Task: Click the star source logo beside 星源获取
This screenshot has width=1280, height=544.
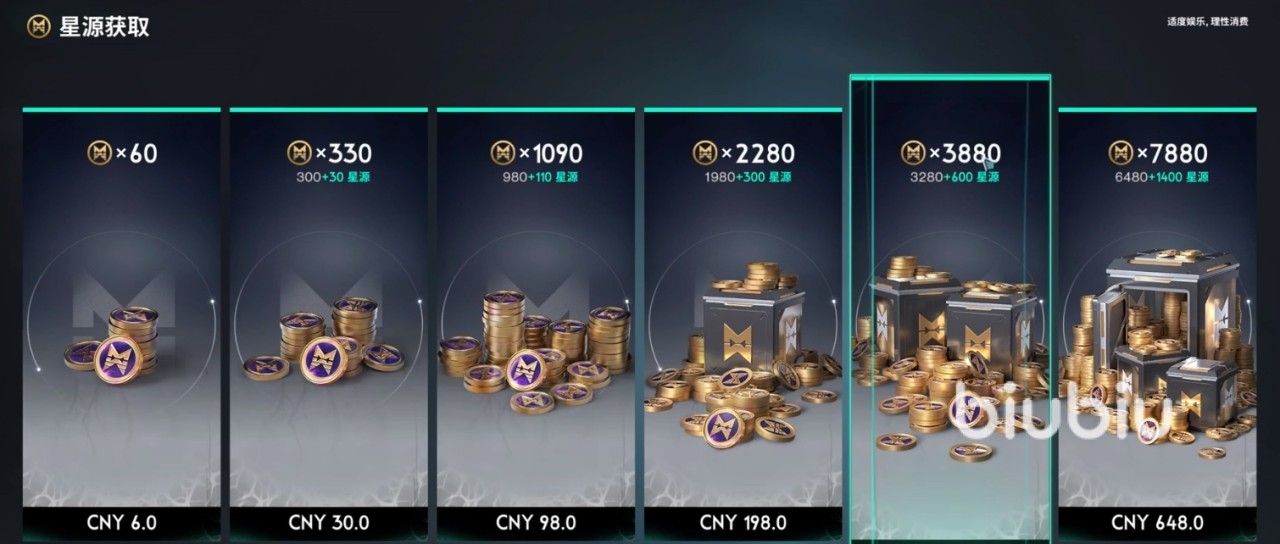Action: pyautogui.click(x=39, y=26)
